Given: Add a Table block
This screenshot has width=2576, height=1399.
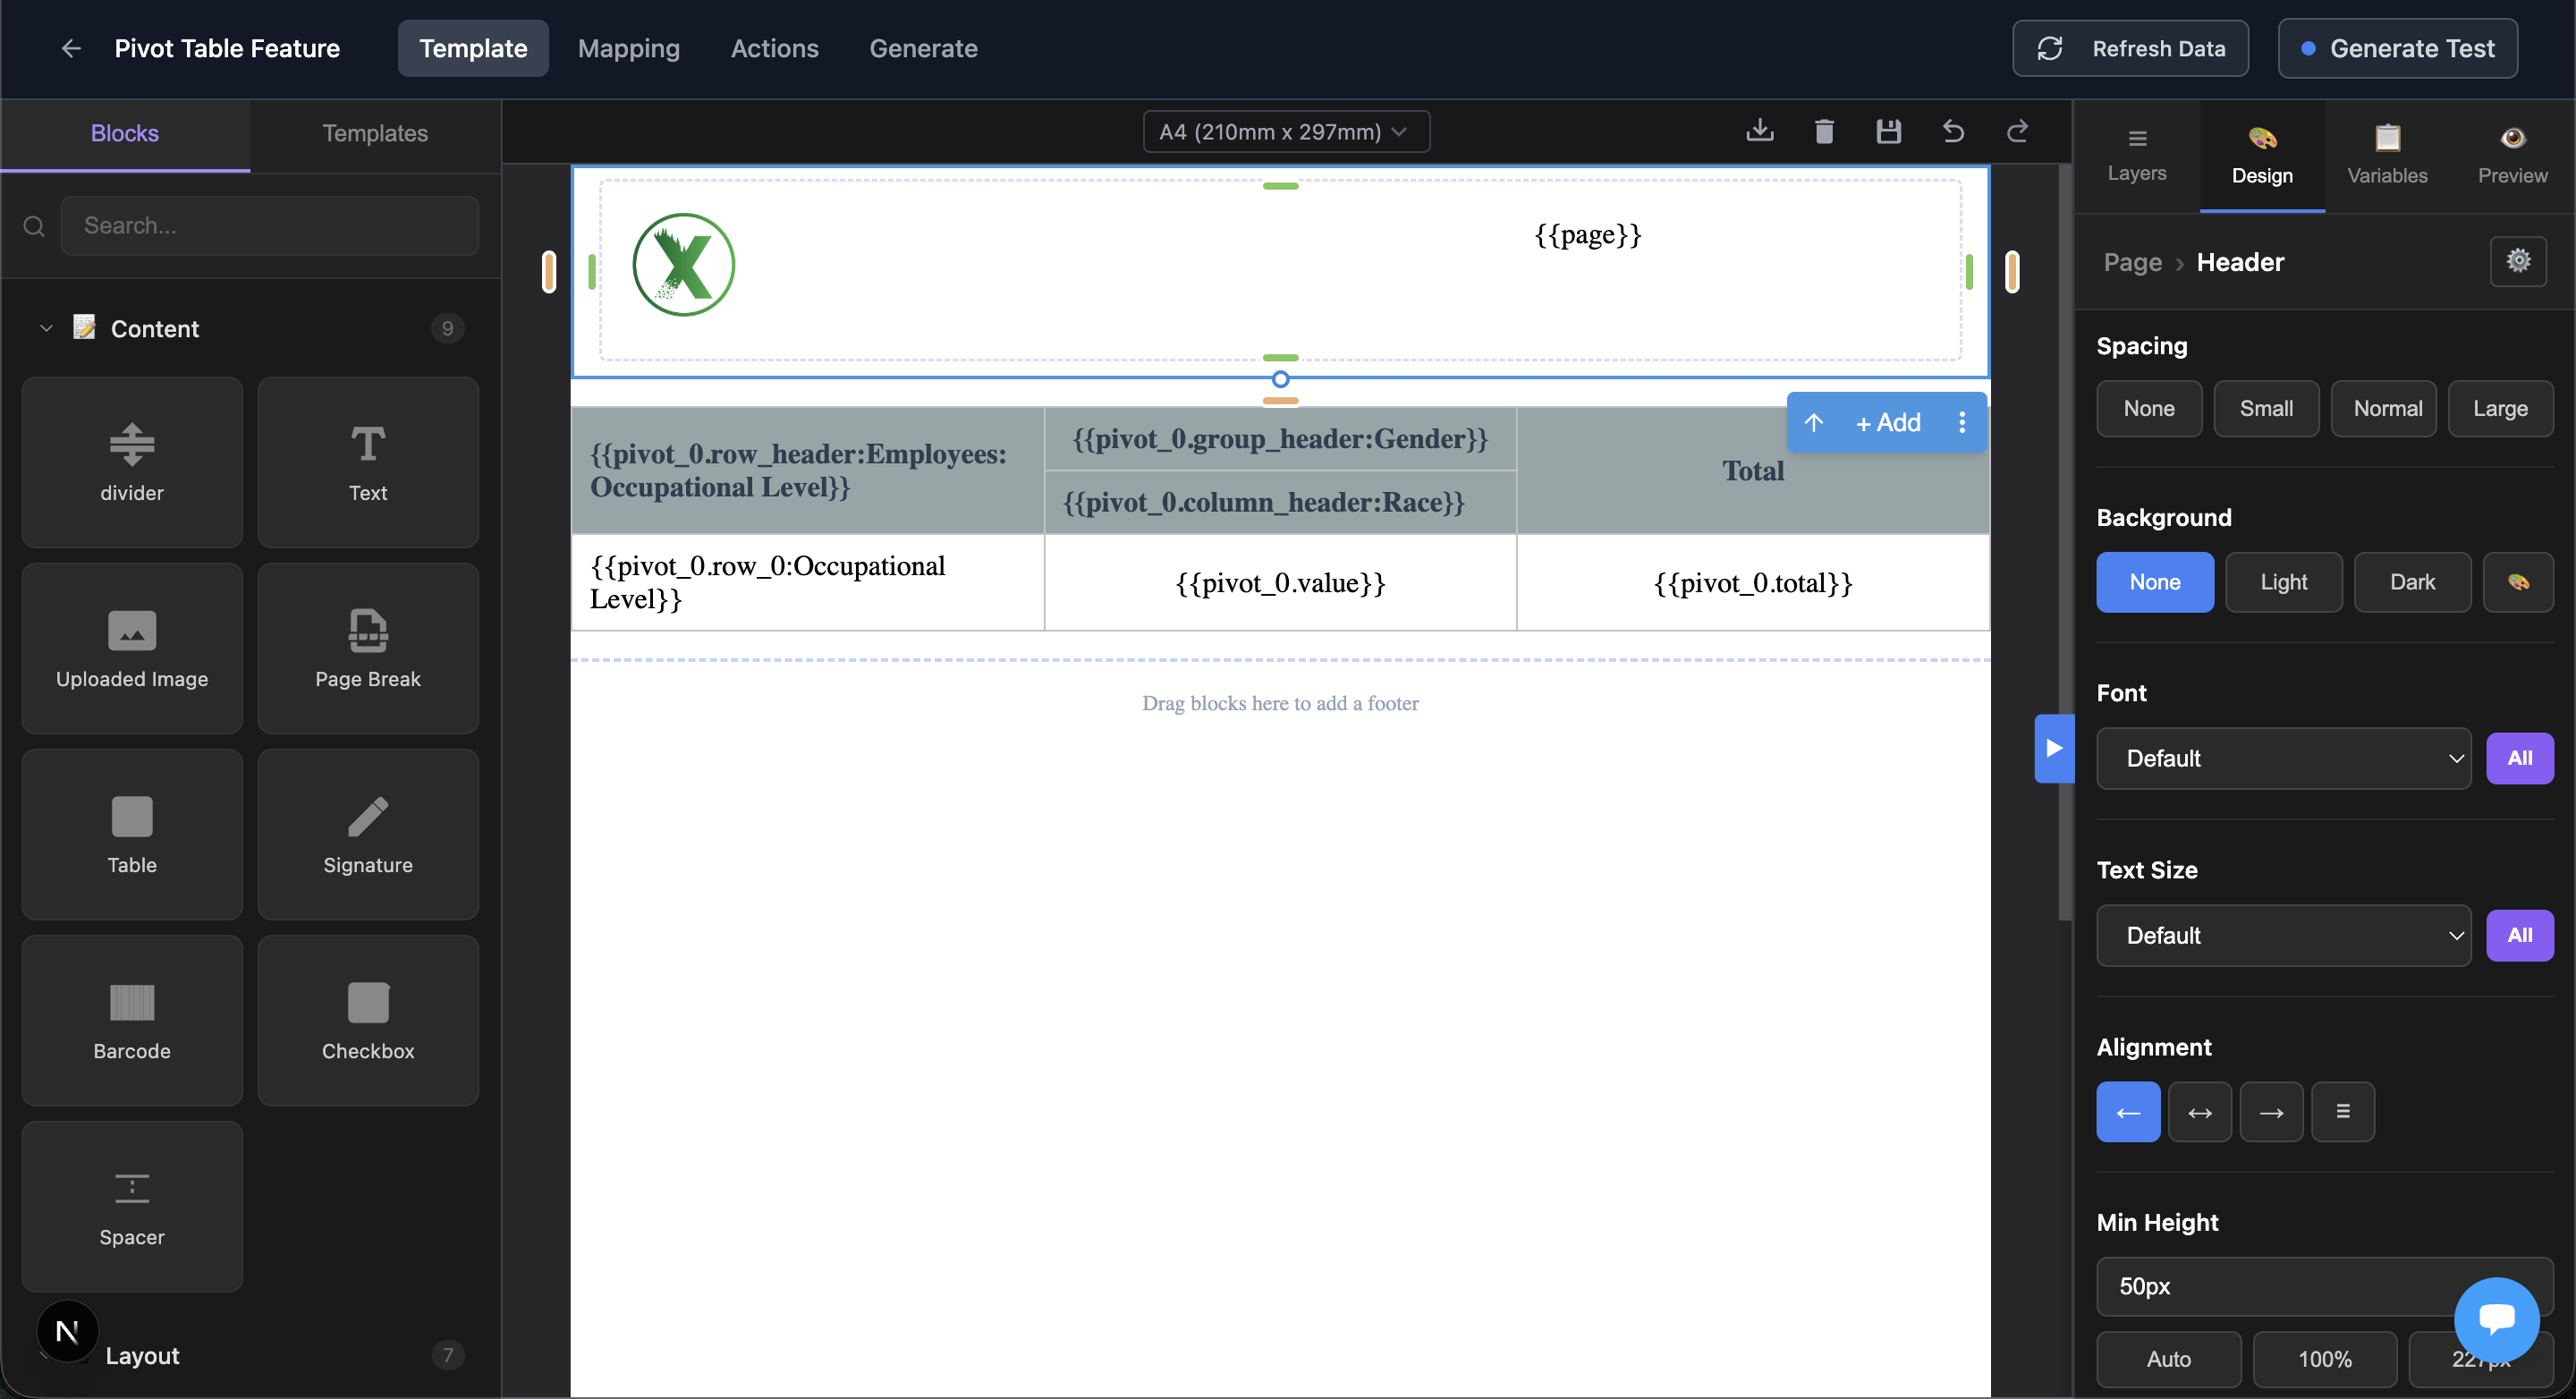Looking at the screenshot, I should (x=132, y=834).
